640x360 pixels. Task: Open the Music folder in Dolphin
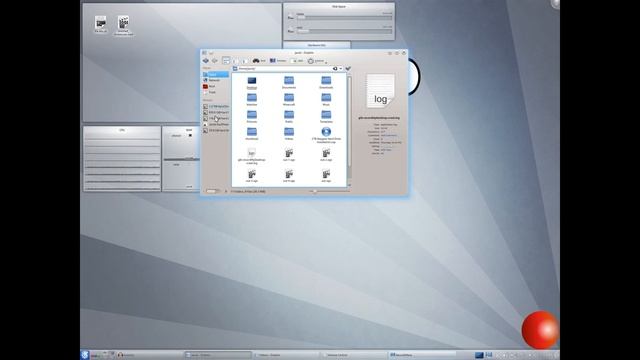326,100
